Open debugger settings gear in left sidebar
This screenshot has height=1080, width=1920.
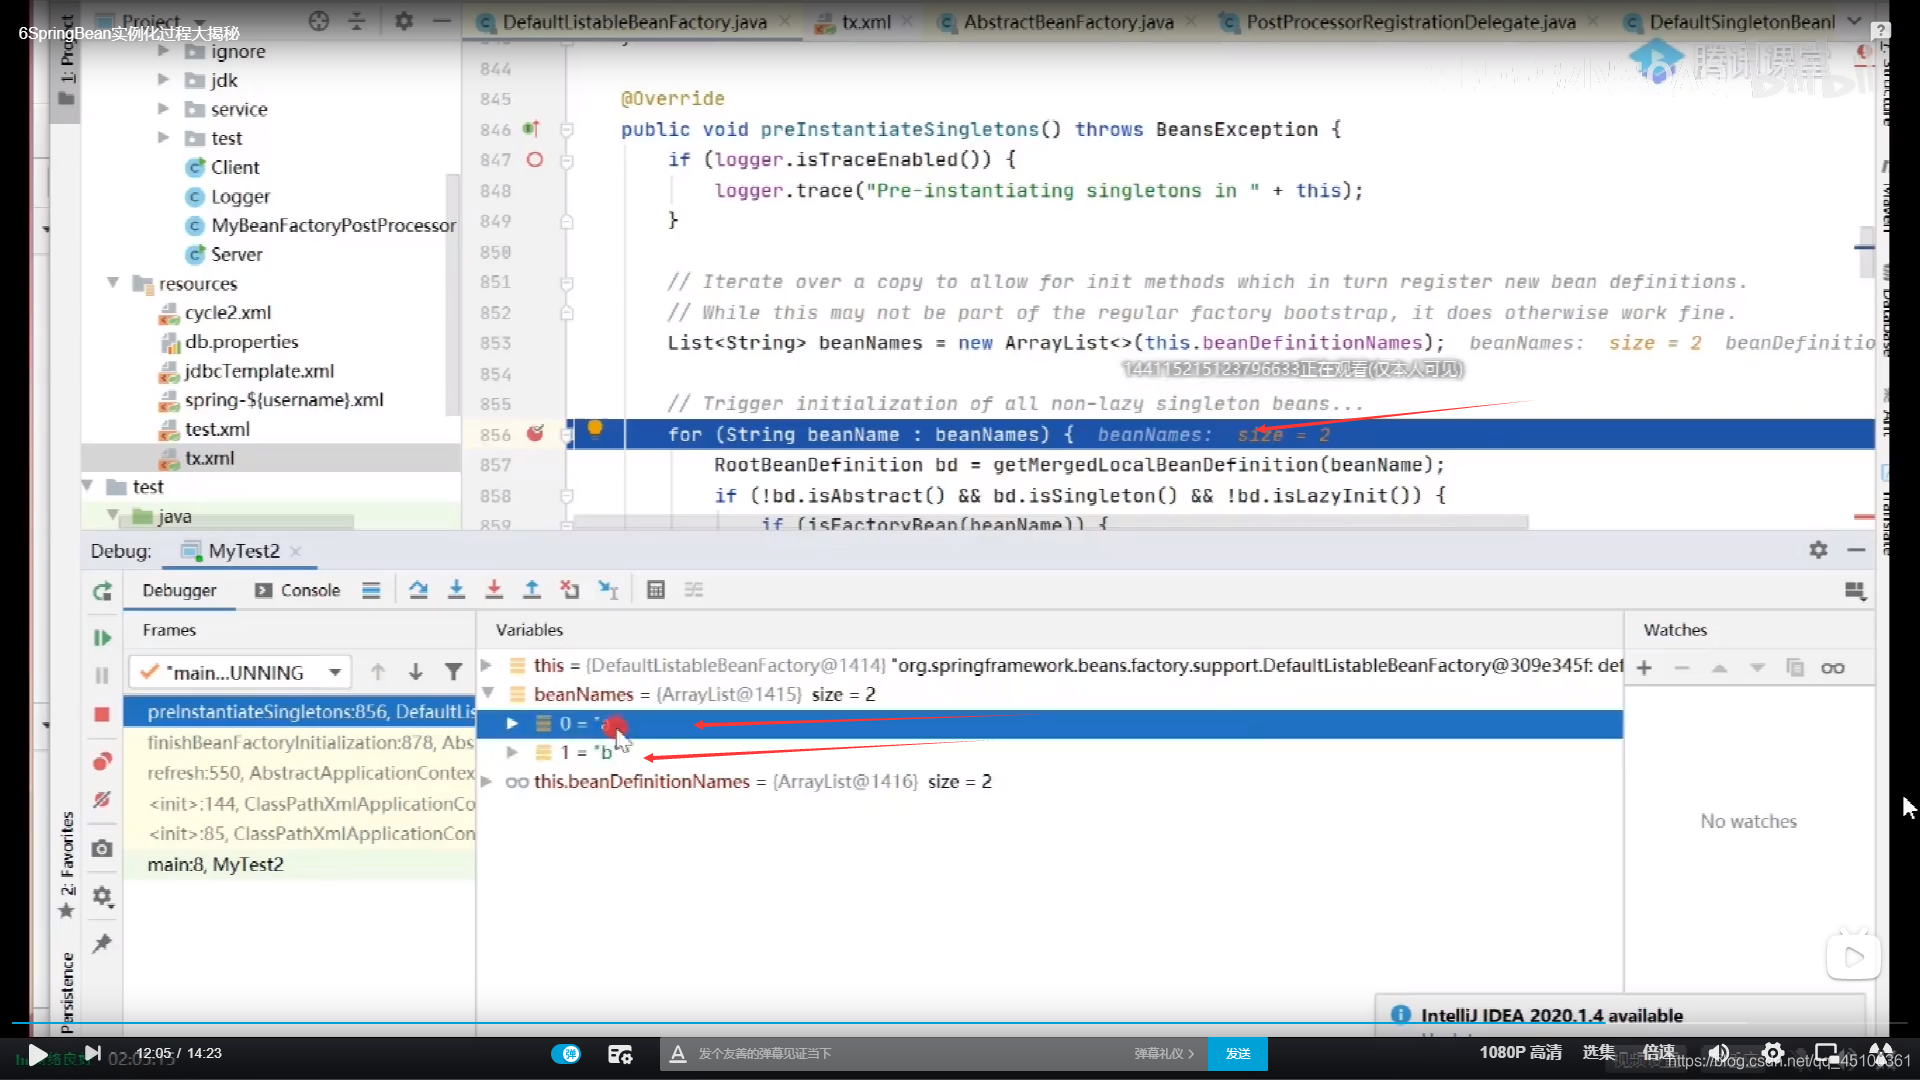click(x=102, y=896)
